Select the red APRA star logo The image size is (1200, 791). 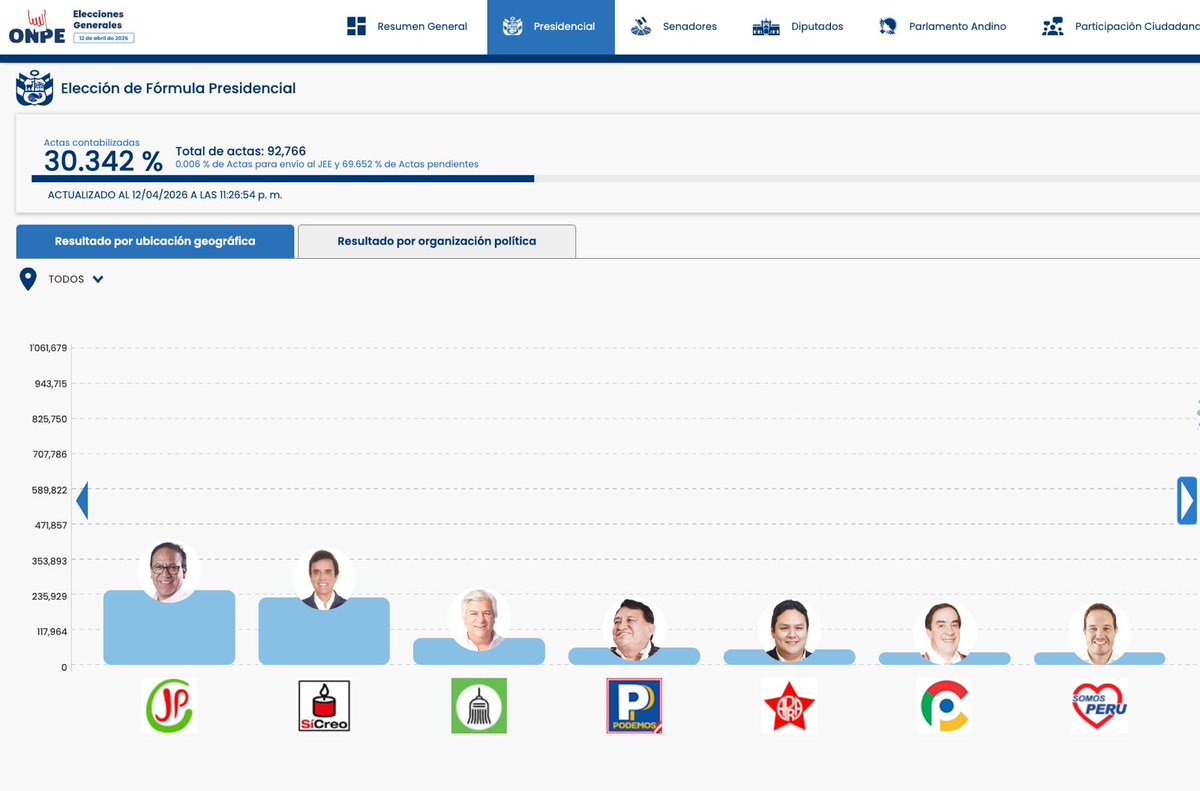click(789, 706)
